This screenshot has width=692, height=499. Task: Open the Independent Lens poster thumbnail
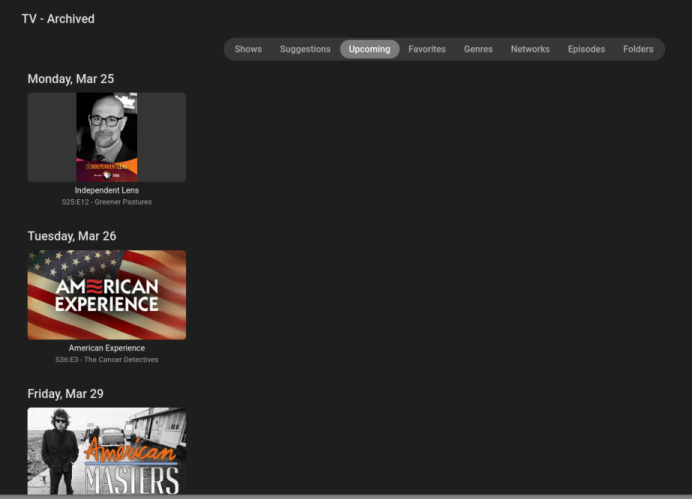coord(107,137)
